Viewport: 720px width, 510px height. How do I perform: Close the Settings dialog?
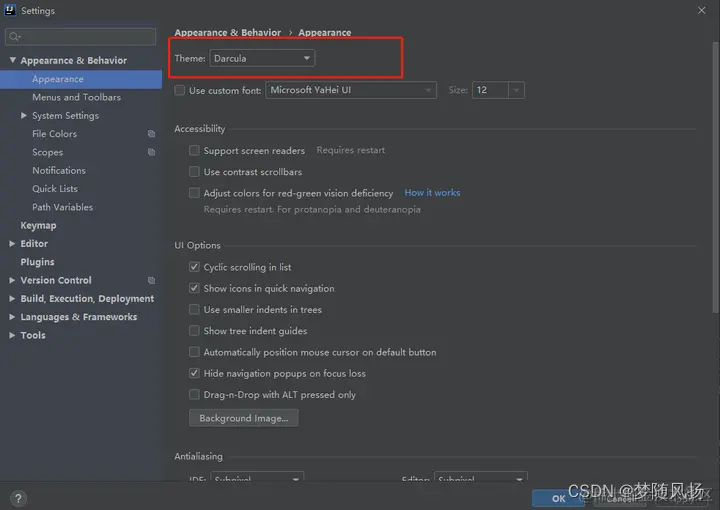pyautogui.click(x=701, y=10)
